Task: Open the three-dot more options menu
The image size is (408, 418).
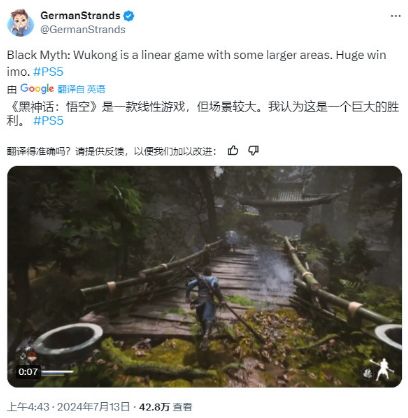Action: pyautogui.click(x=395, y=16)
